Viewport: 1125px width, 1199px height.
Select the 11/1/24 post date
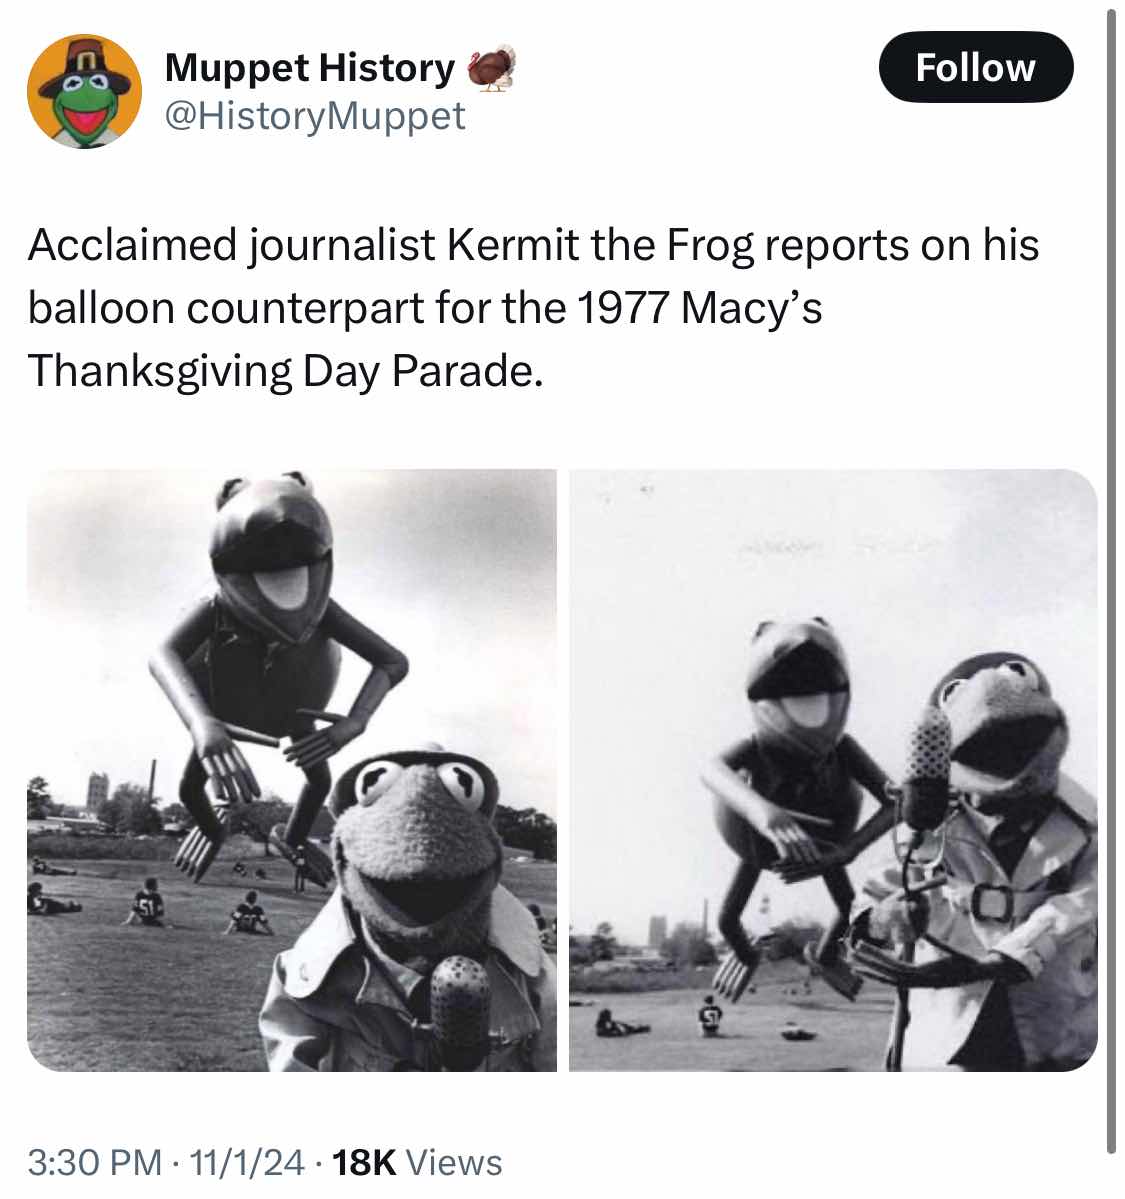pyautogui.click(x=247, y=1162)
